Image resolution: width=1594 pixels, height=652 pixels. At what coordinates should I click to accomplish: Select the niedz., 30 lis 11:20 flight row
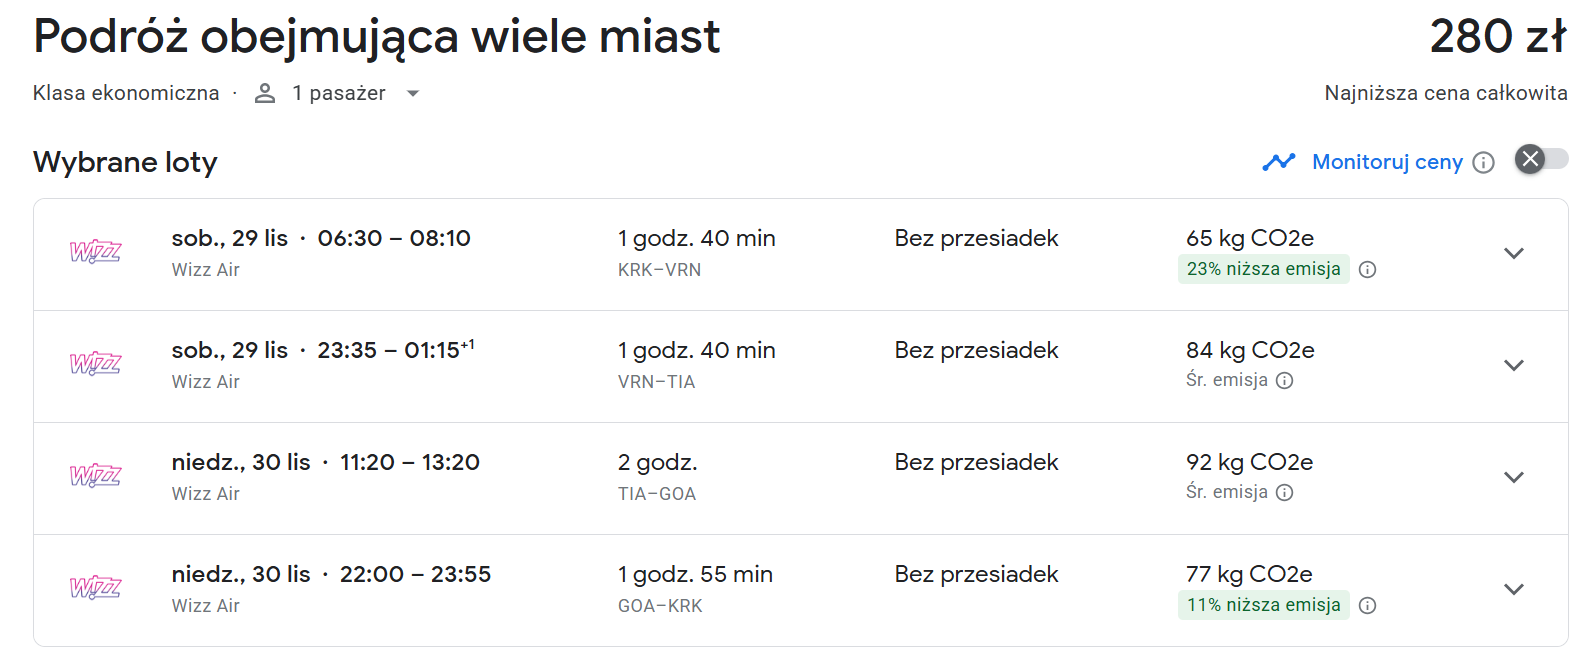(801, 478)
